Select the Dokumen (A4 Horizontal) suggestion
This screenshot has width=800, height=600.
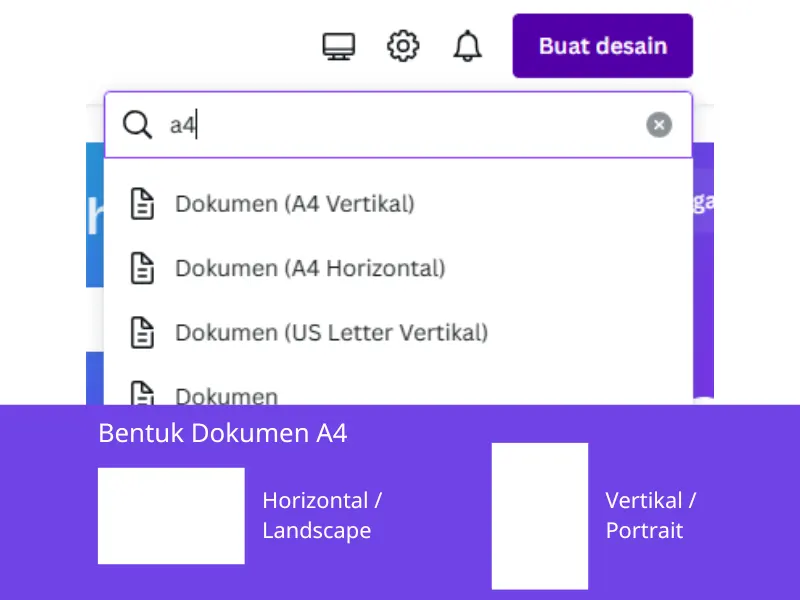pyautogui.click(x=310, y=268)
